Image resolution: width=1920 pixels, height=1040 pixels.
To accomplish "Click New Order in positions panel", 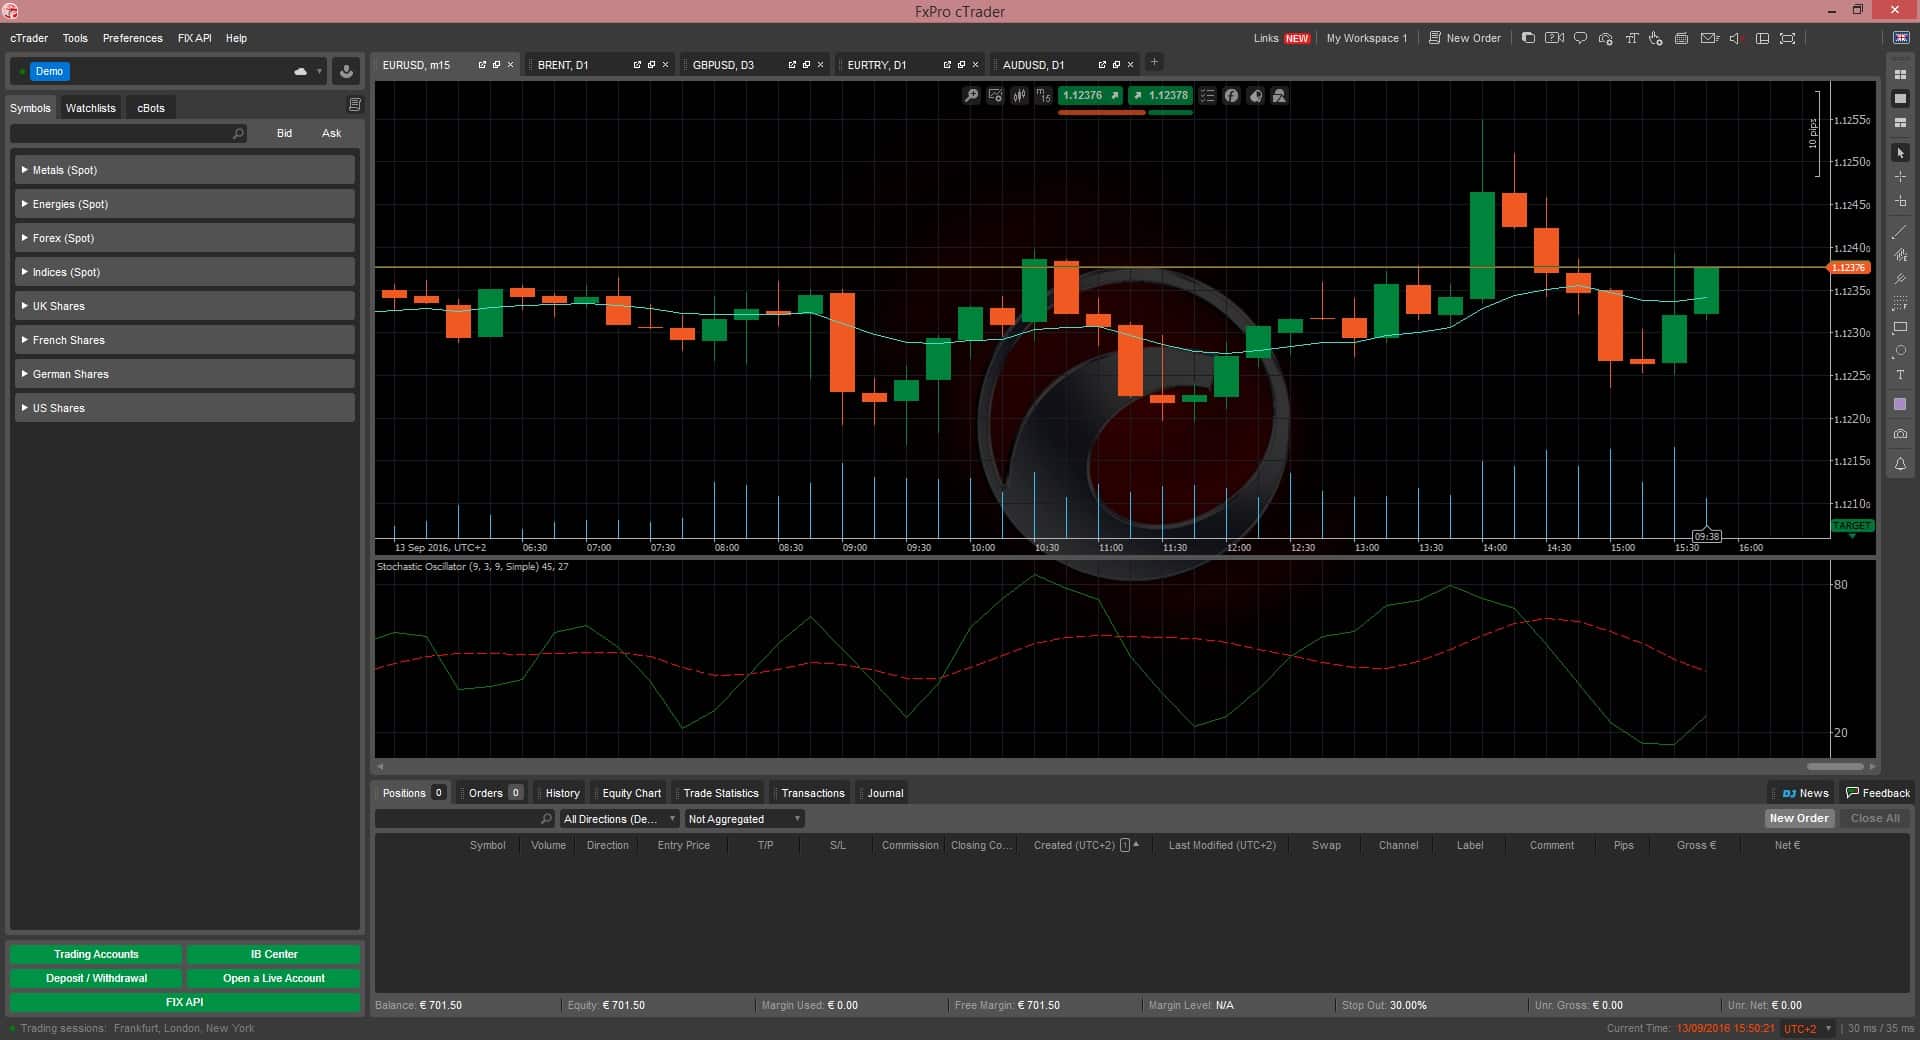I will (x=1798, y=818).
